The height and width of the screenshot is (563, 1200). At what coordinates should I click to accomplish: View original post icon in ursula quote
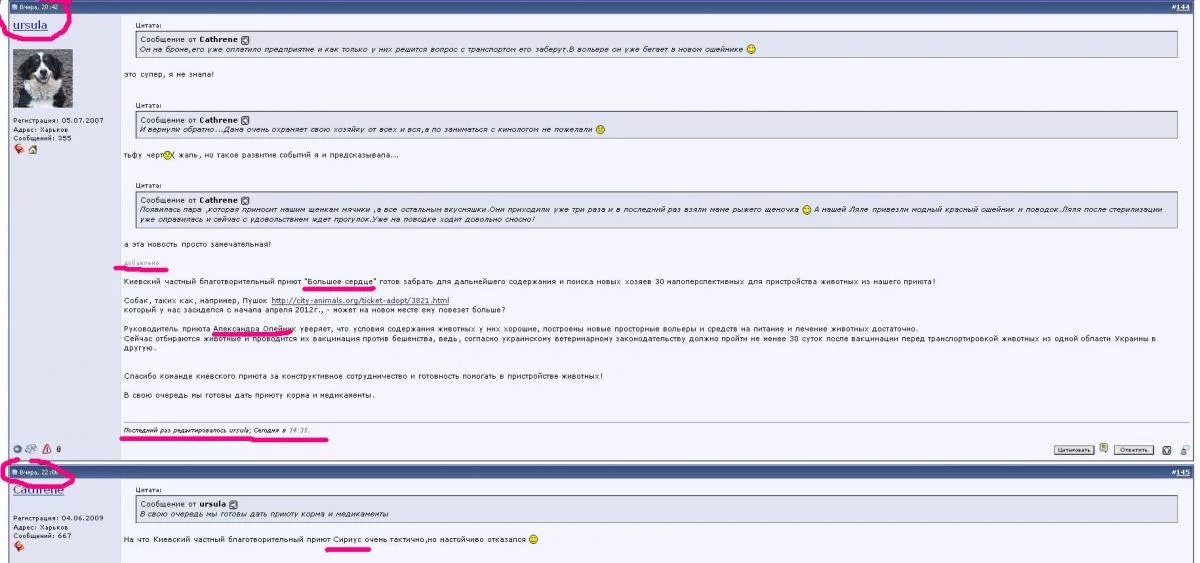(x=232, y=503)
